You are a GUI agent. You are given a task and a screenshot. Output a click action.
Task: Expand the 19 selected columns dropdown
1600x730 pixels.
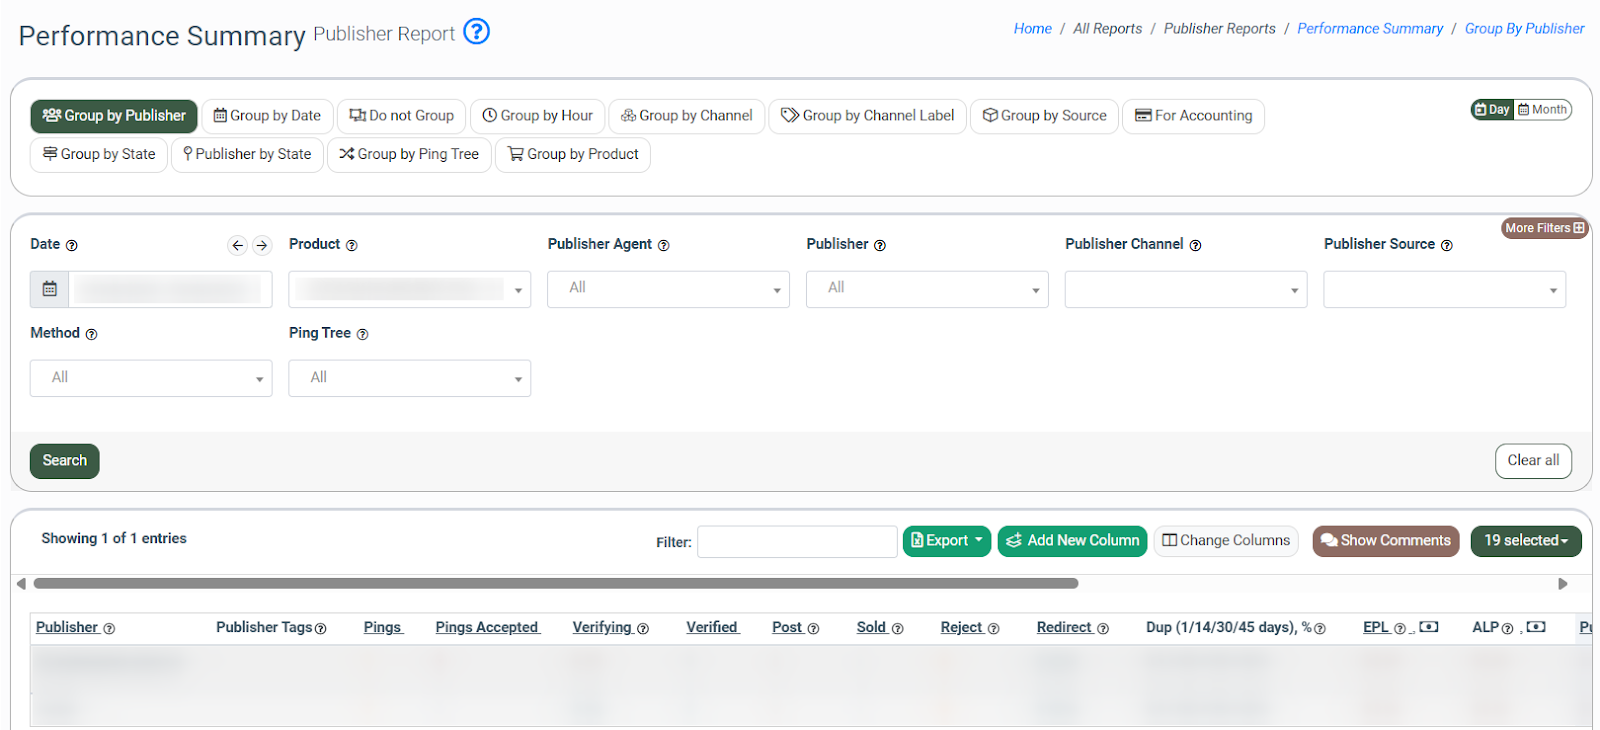[x=1525, y=541]
